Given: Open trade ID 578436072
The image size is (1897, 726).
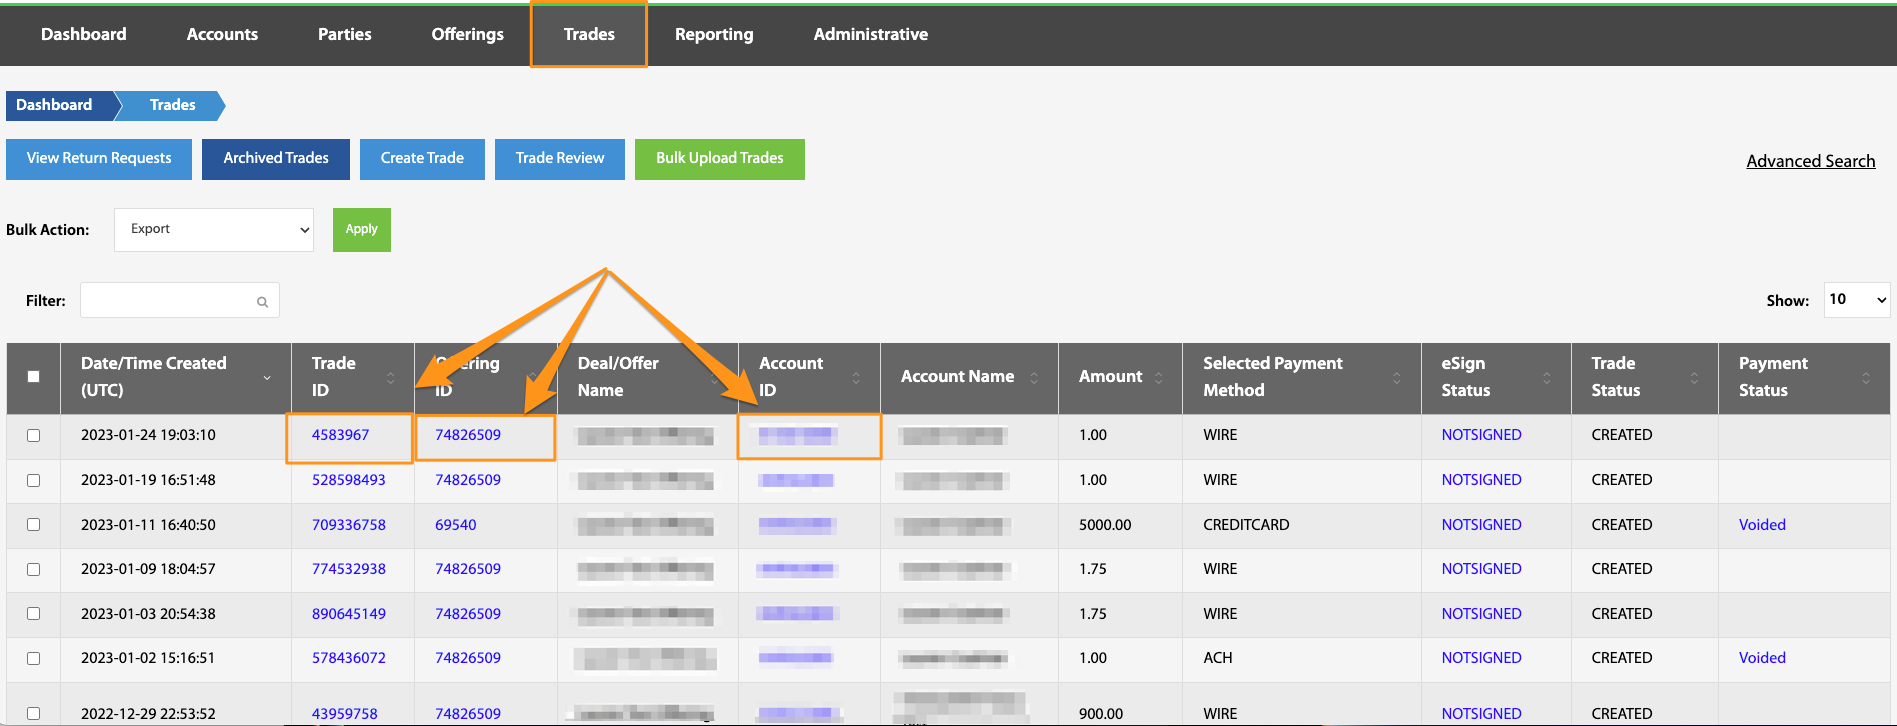Looking at the screenshot, I should 348,658.
